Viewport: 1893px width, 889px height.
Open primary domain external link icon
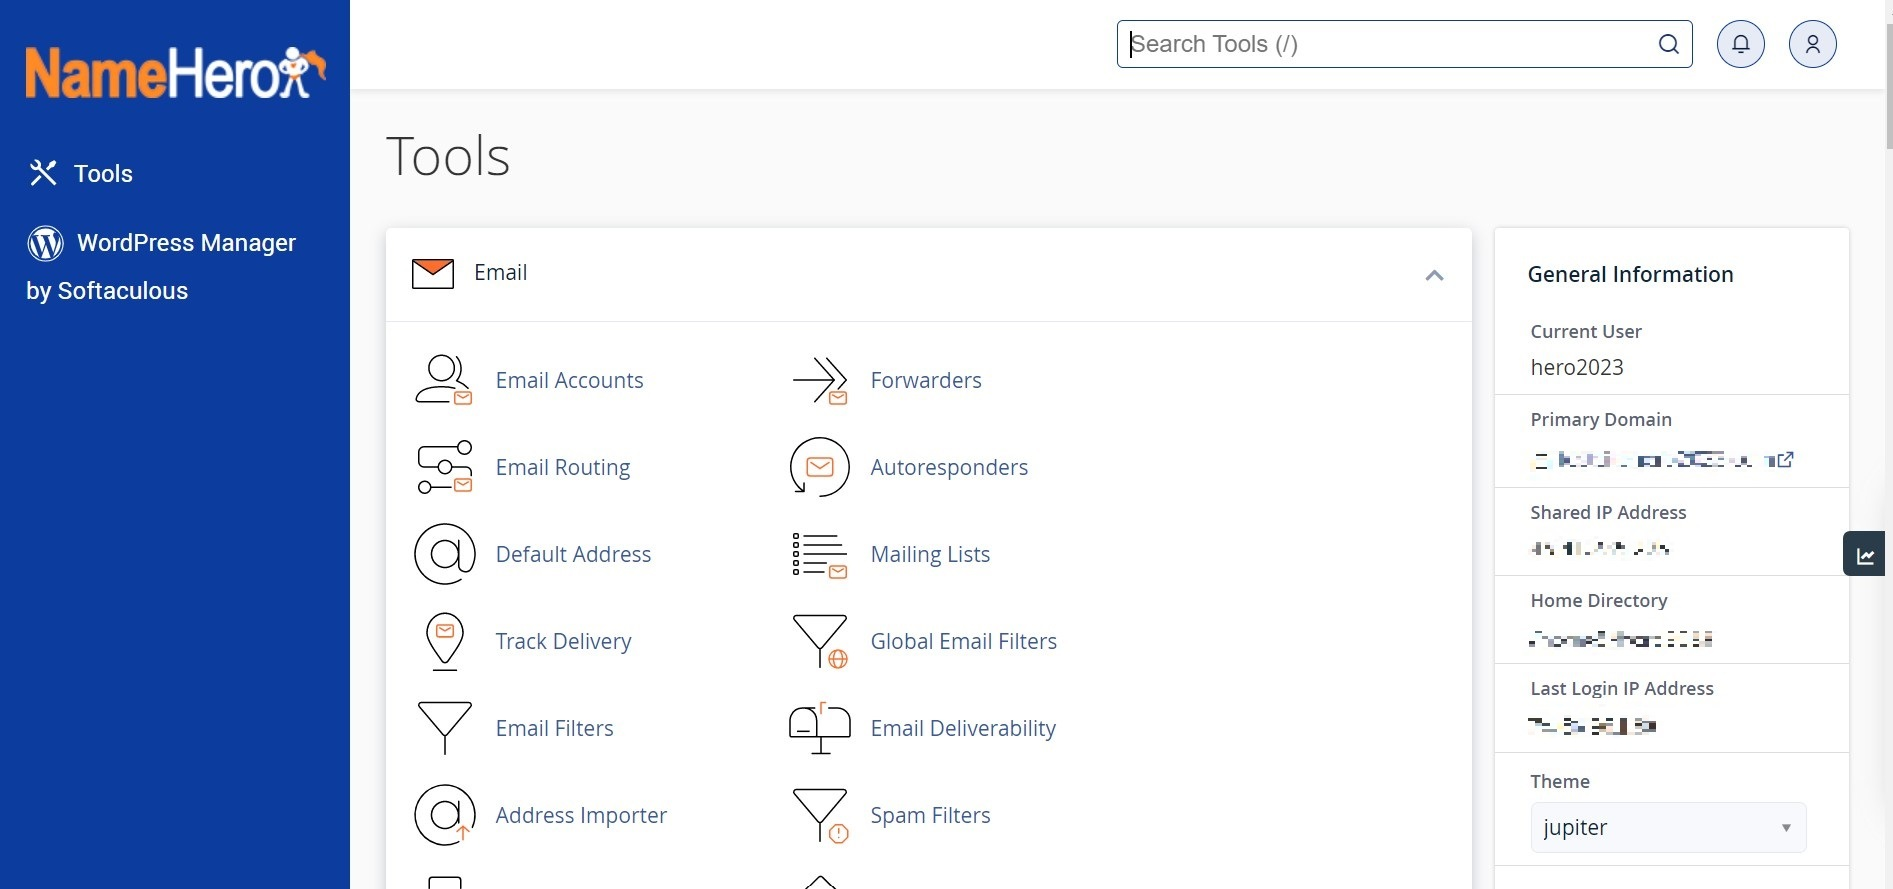[1785, 459]
